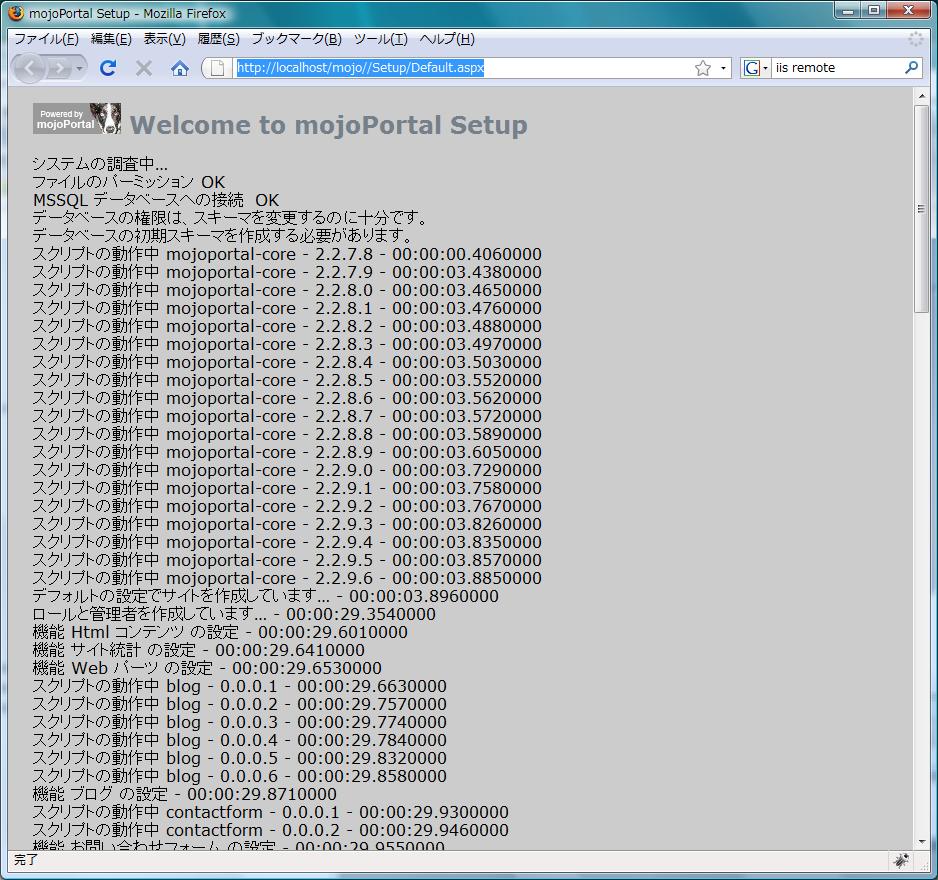This screenshot has width=938, height=880.
Task: Click the '機能 ブログ の設定' line
Action: (184, 794)
